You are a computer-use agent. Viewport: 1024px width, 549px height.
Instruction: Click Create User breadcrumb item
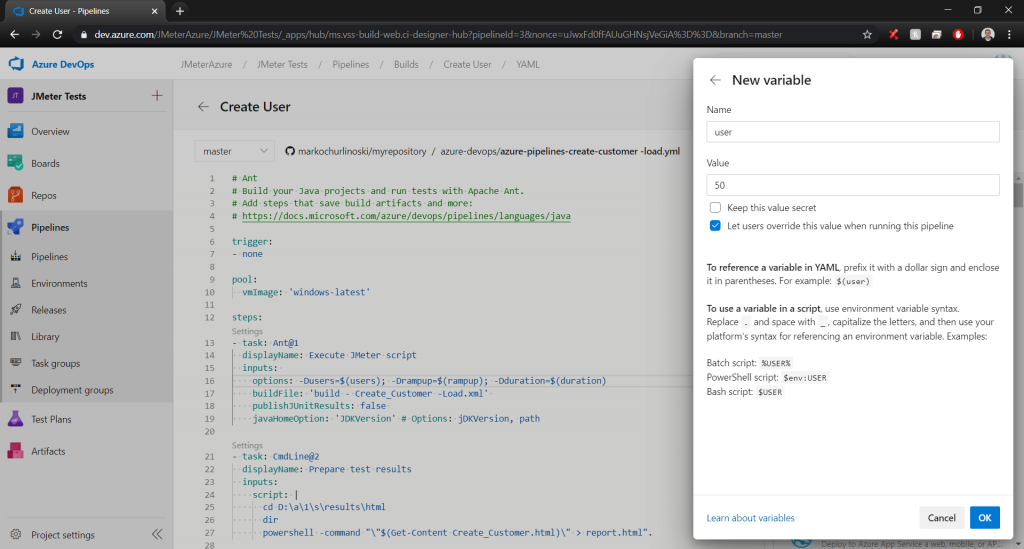coord(468,65)
